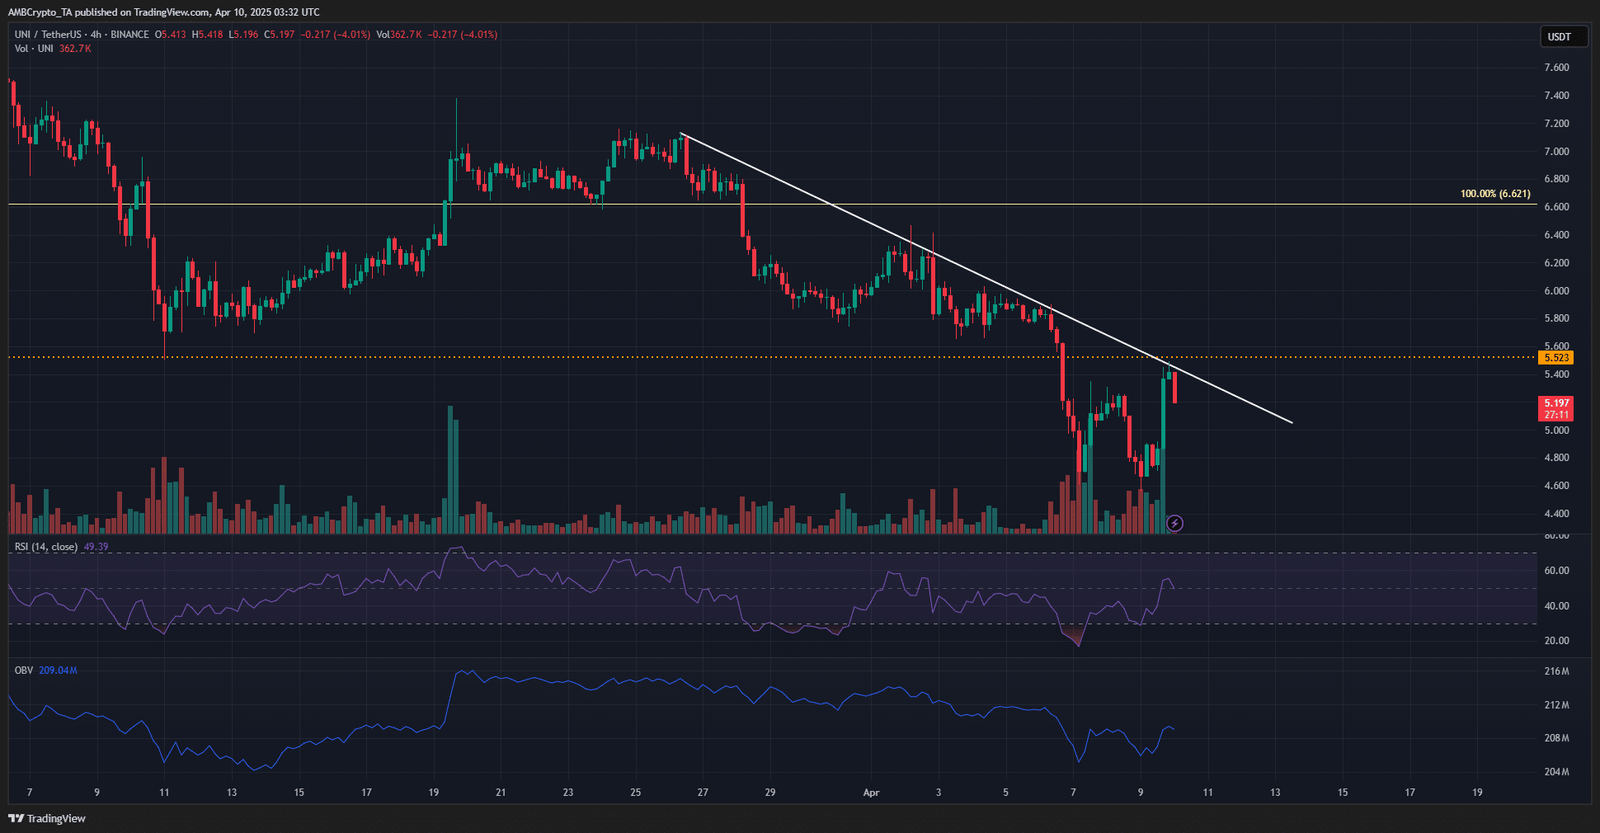Click the 100.00% (6.621) Fibonacci label
This screenshot has height=833, width=1600.
[x=1494, y=194]
